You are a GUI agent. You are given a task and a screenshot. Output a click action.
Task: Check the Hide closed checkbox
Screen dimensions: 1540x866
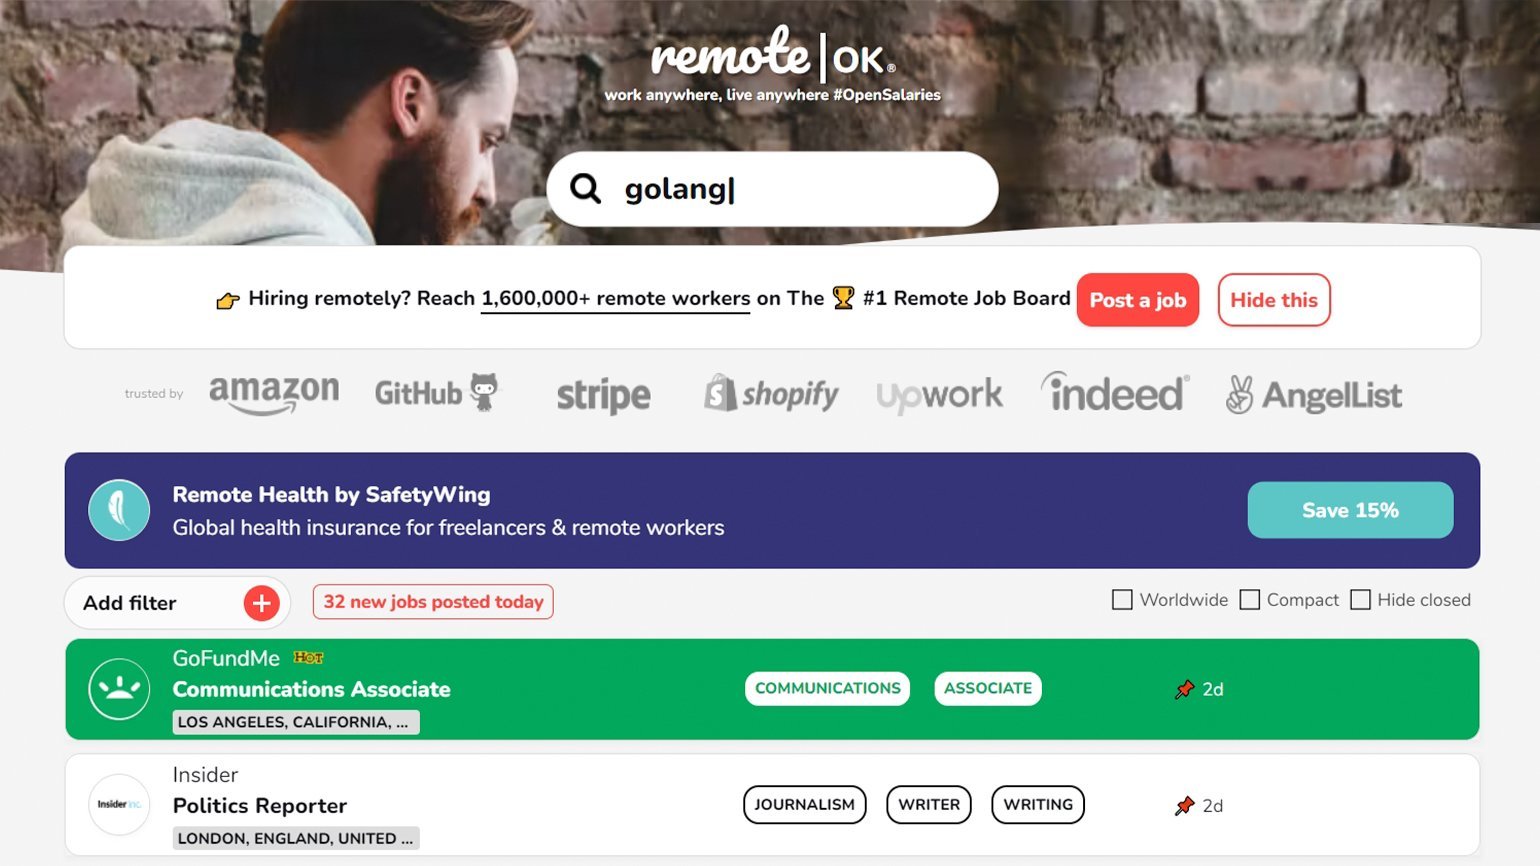(1360, 600)
